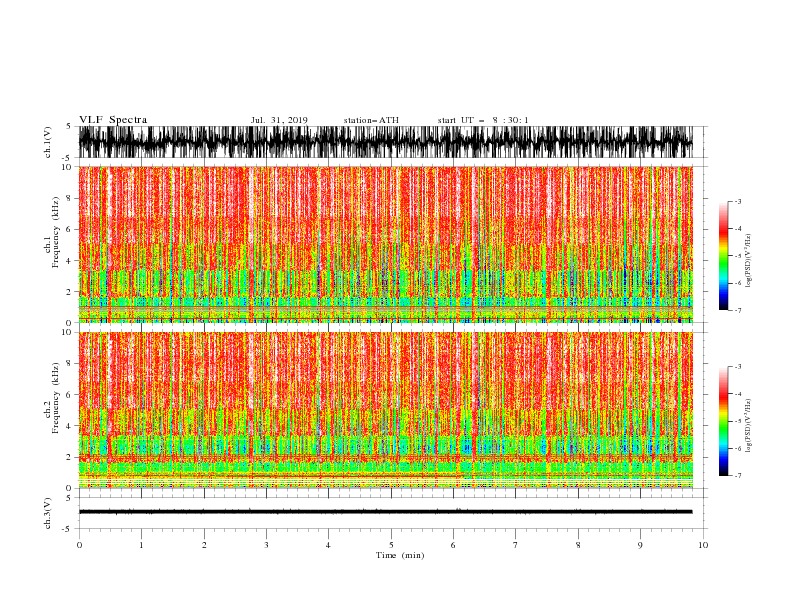Screen dimensions: 792x612
Task: Click the "6" kHz tick of ch.1 spectrogram
Action: point(70,230)
